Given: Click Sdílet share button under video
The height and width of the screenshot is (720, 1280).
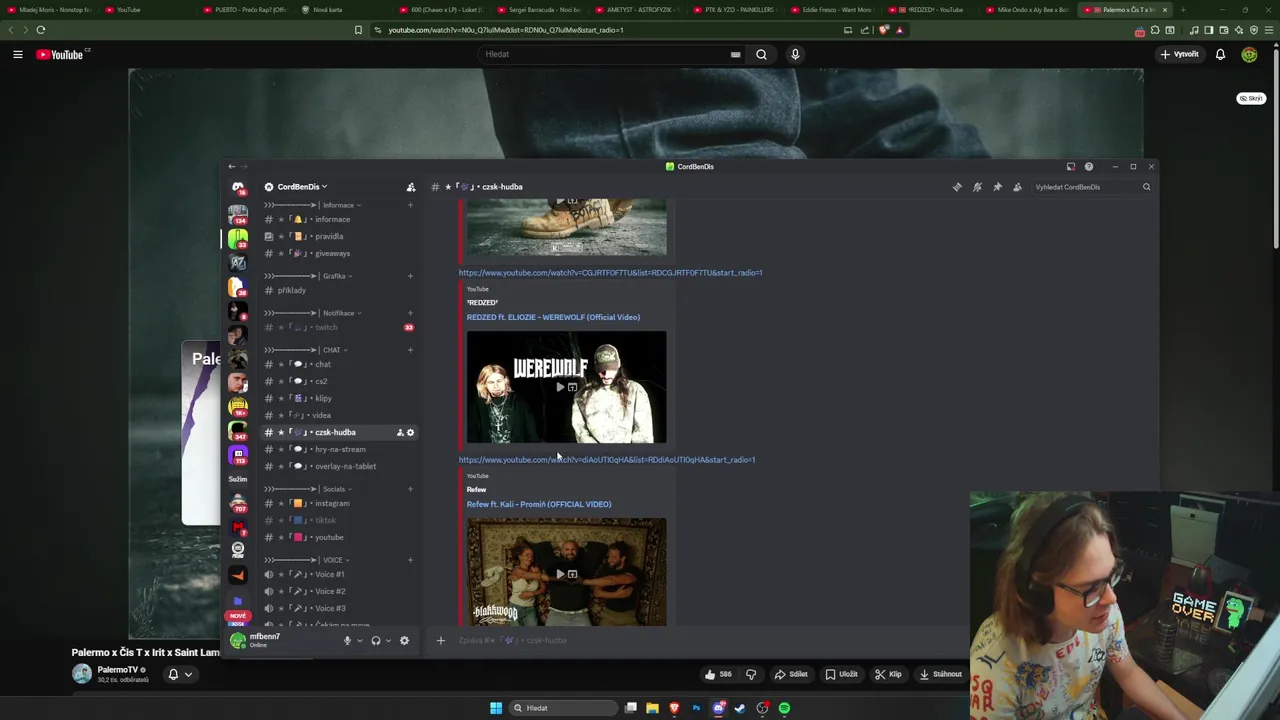Looking at the screenshot, I should coord(791,674).
